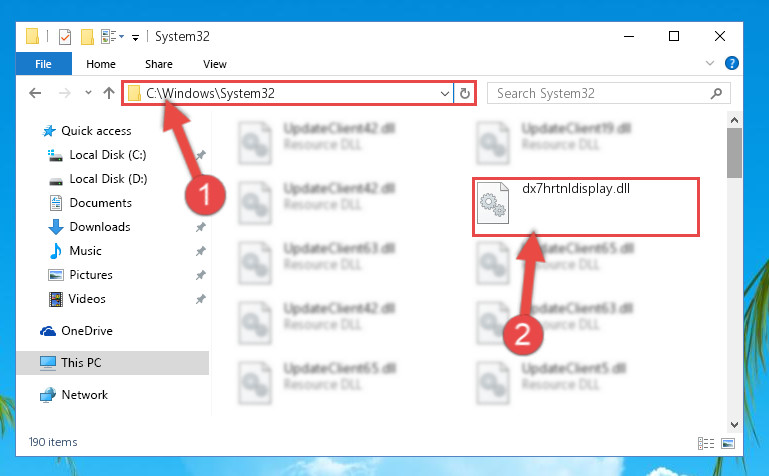Click New Folder icon in title bar

point(87,37)
